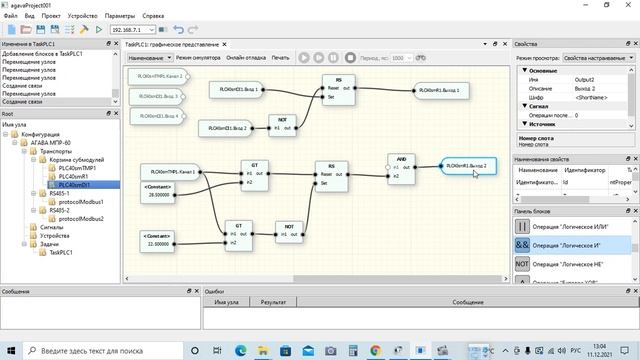Screen dimensions: 640x360
Task: Select protocolModbus1 tree item
Action: 81,202
